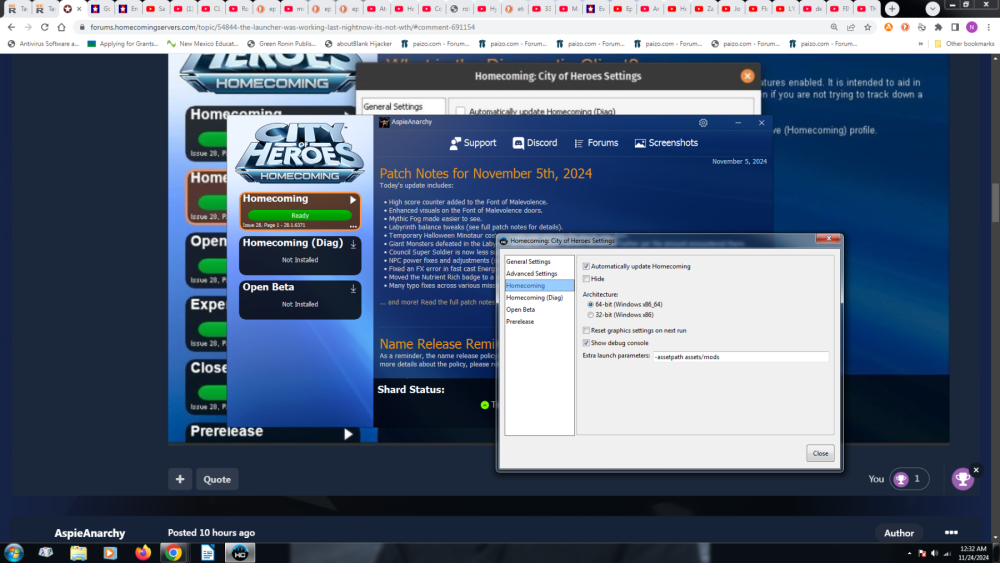This screenshot has height=563, width=1000.
Task: Launch Homecoming with its play arrow
Action: coord(353,200)
